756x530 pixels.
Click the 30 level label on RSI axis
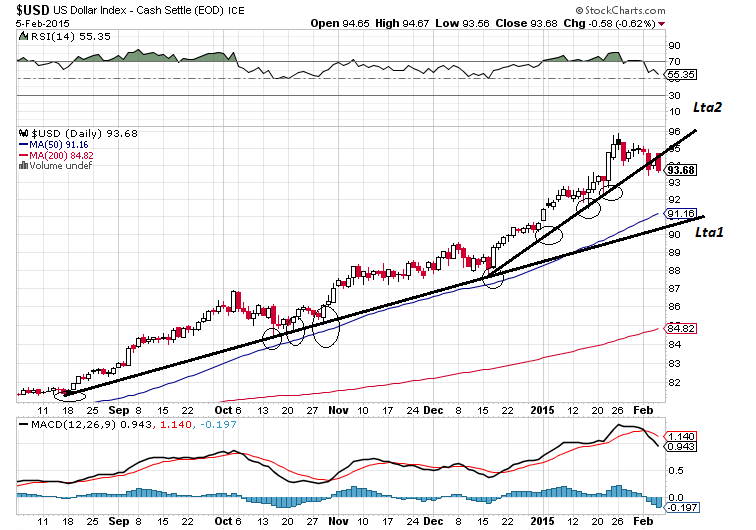tap(674, 95)
